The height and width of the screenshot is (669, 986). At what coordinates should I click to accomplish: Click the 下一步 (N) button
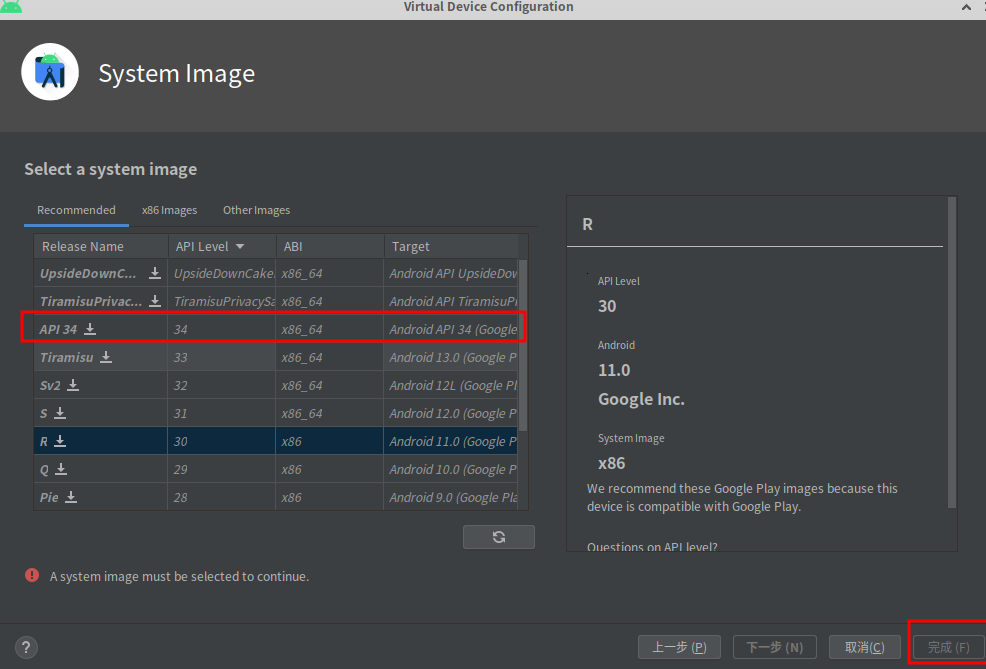(775, 647)
